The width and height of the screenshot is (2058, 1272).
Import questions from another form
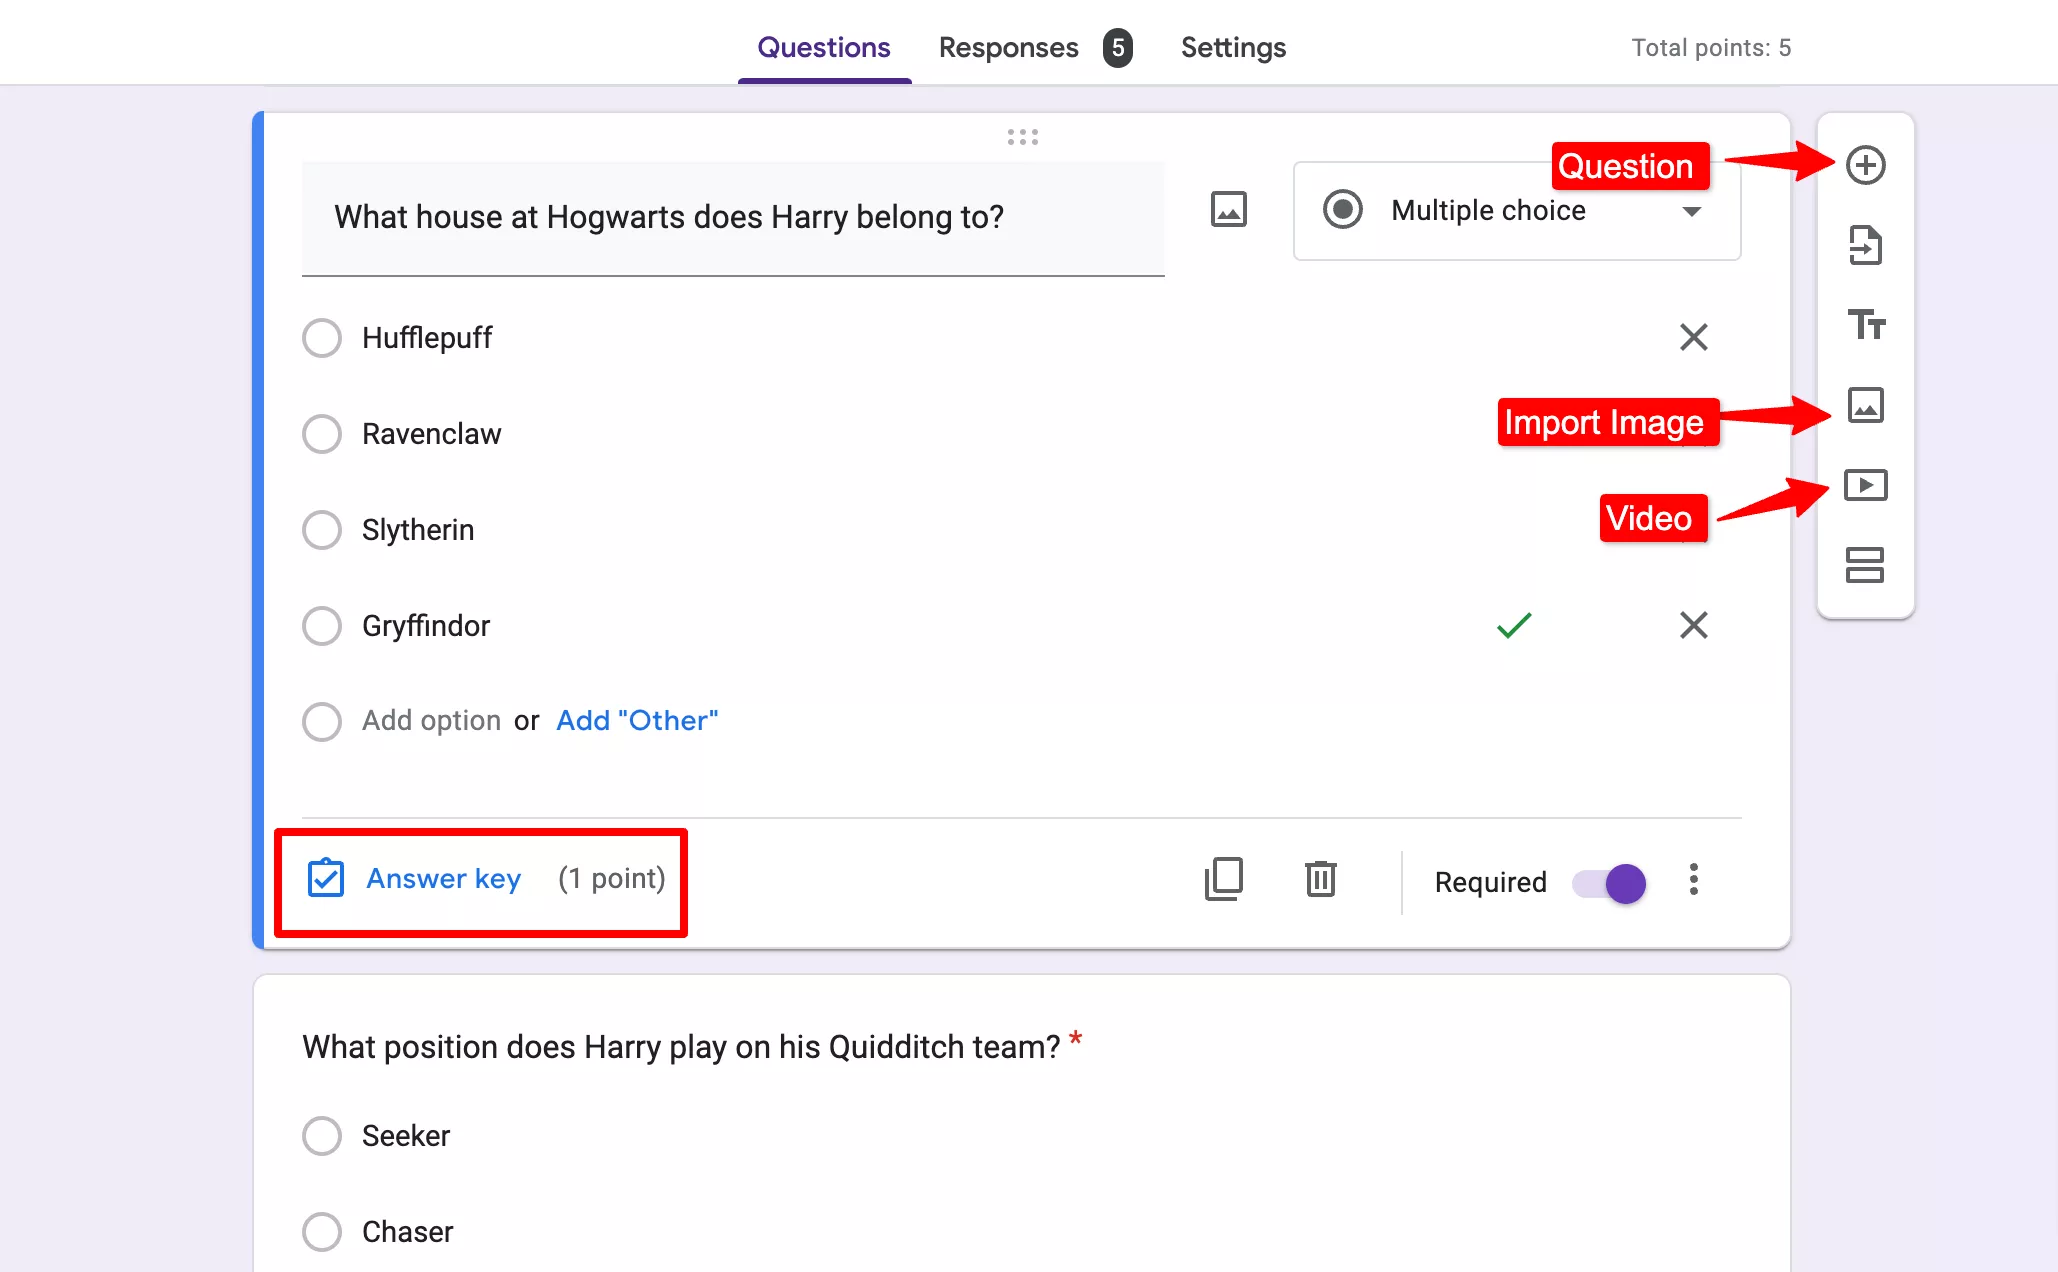coord(1866,246)
